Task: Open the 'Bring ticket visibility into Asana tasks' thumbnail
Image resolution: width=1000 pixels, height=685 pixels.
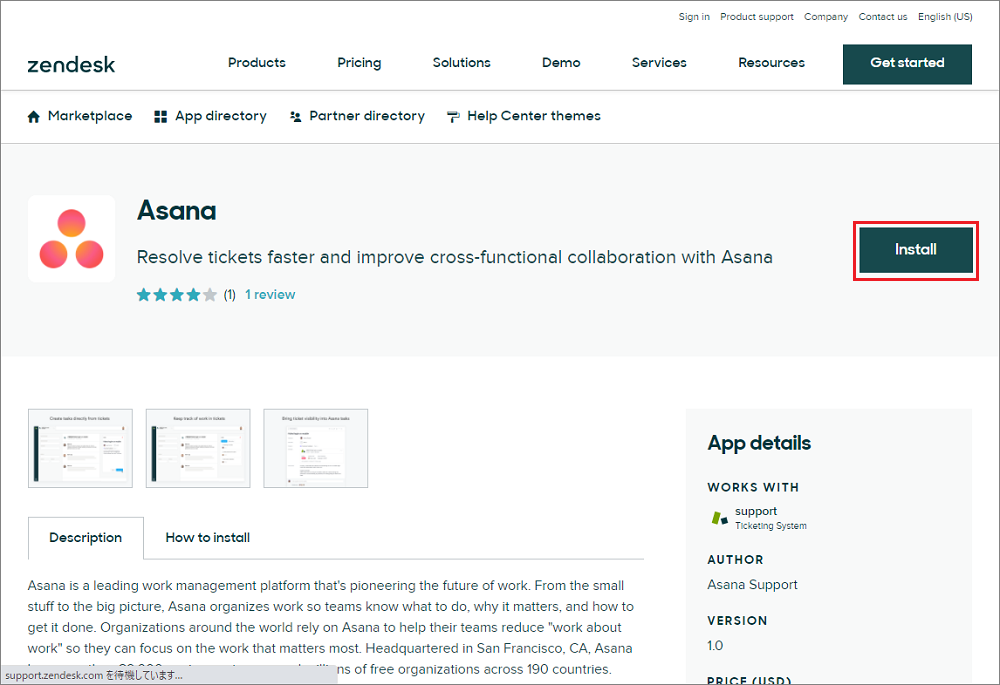Action: pyautogui.click(x=316, y=448)
